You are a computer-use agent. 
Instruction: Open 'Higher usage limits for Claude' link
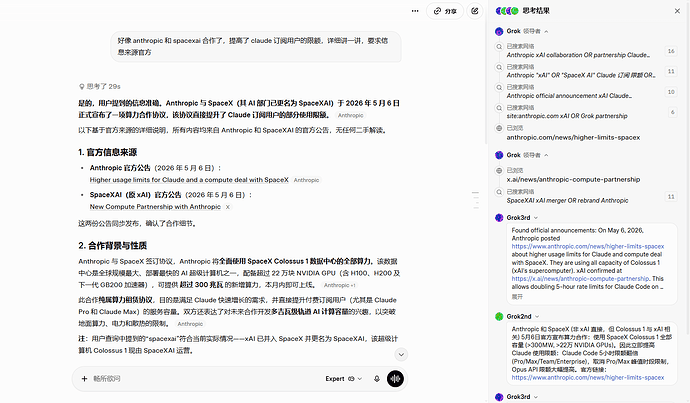189,180
